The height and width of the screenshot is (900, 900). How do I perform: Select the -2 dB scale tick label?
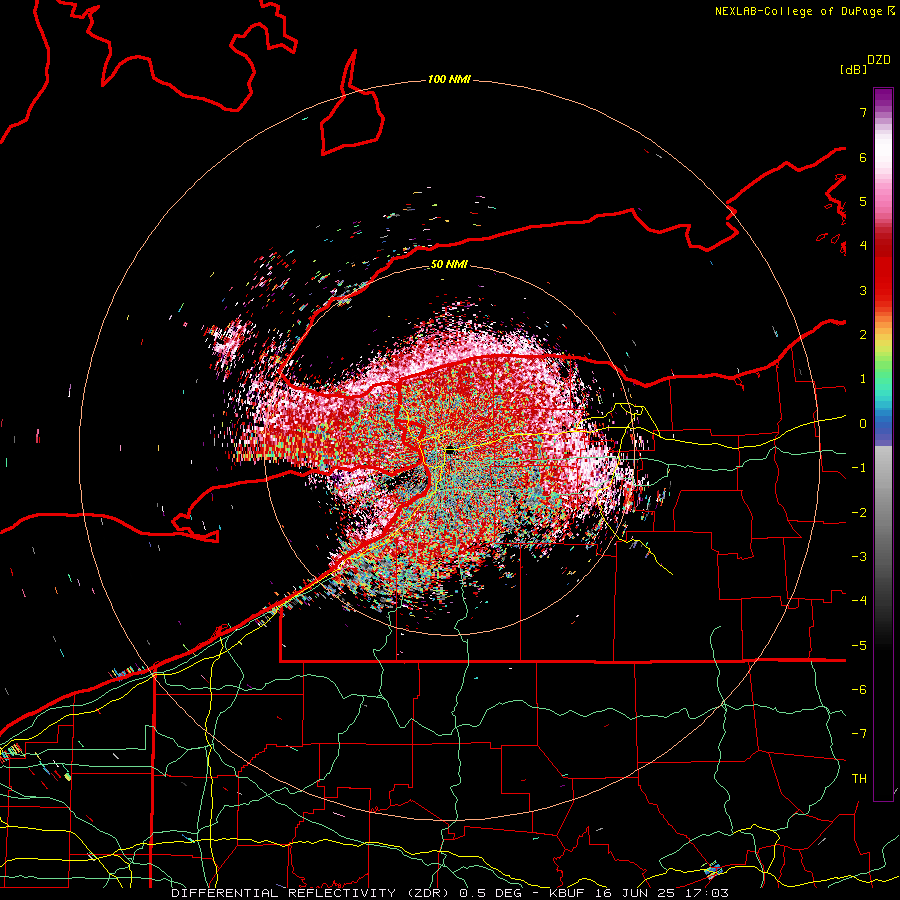coord(859,513)
